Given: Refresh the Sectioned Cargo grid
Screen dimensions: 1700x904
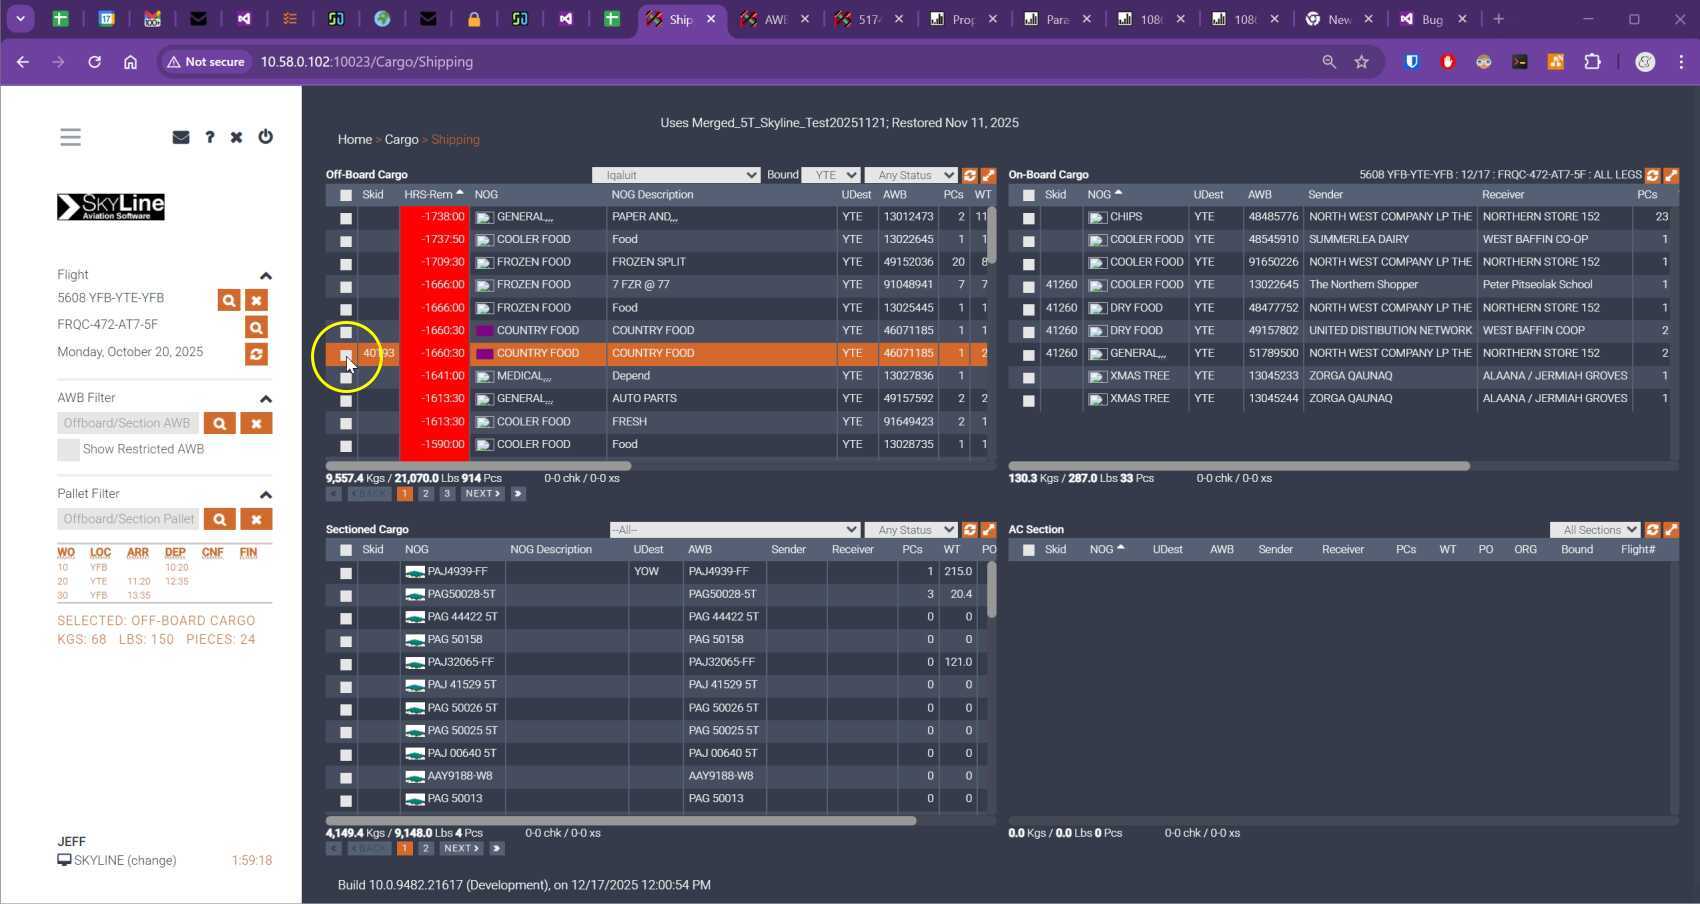Looking at the screenshot, I should (x=969, y=530).
